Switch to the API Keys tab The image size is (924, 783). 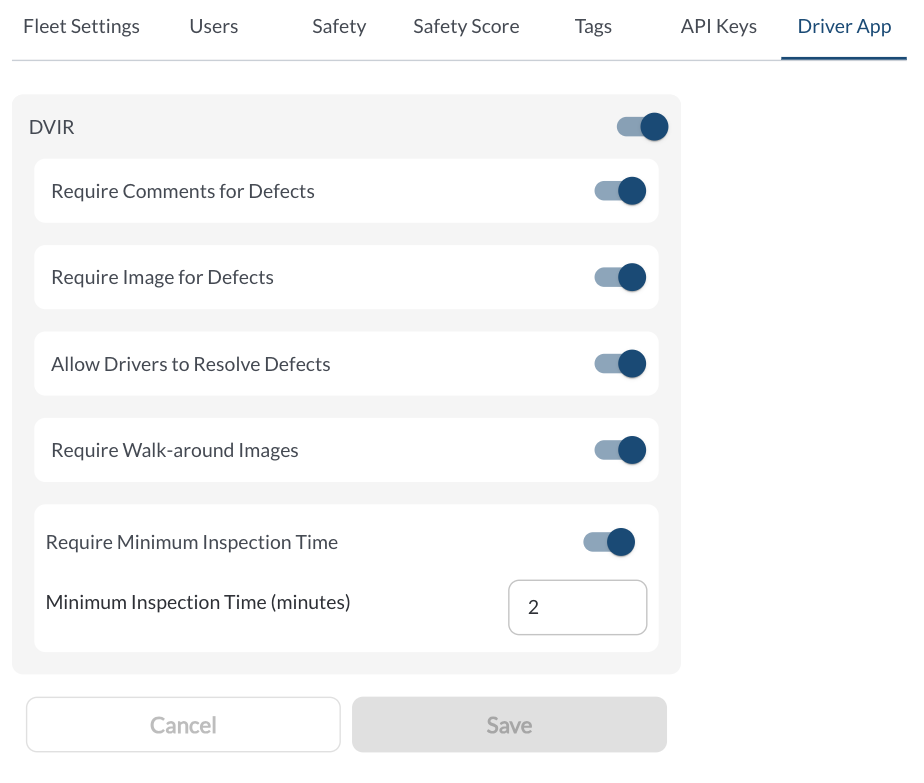click(718, 27)
